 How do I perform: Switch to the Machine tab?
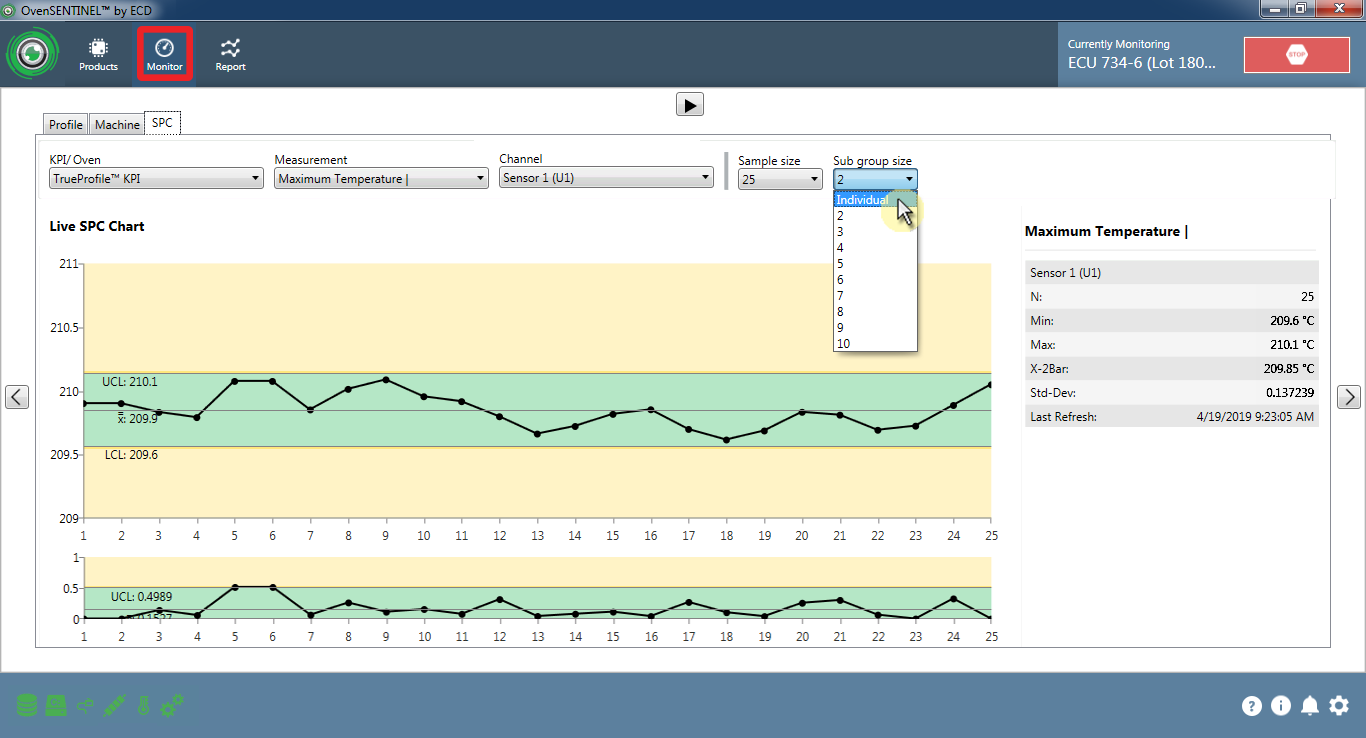pyautogui.click(x=117, y=125)
